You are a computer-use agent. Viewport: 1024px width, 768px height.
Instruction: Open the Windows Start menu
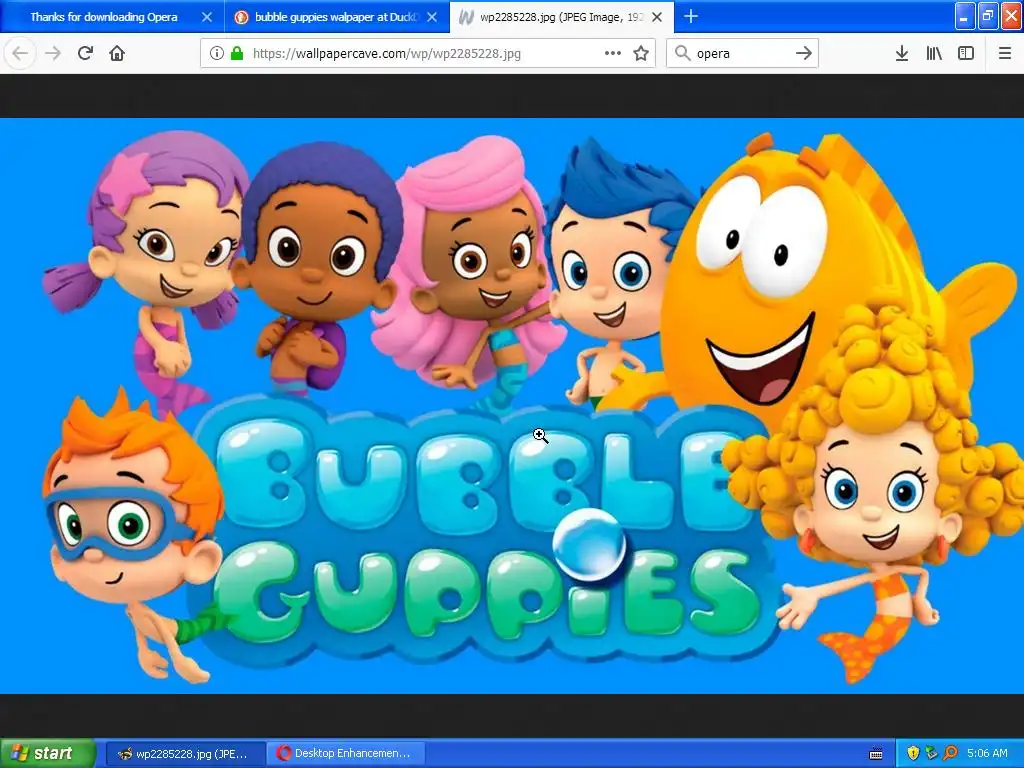pos(47,753)
